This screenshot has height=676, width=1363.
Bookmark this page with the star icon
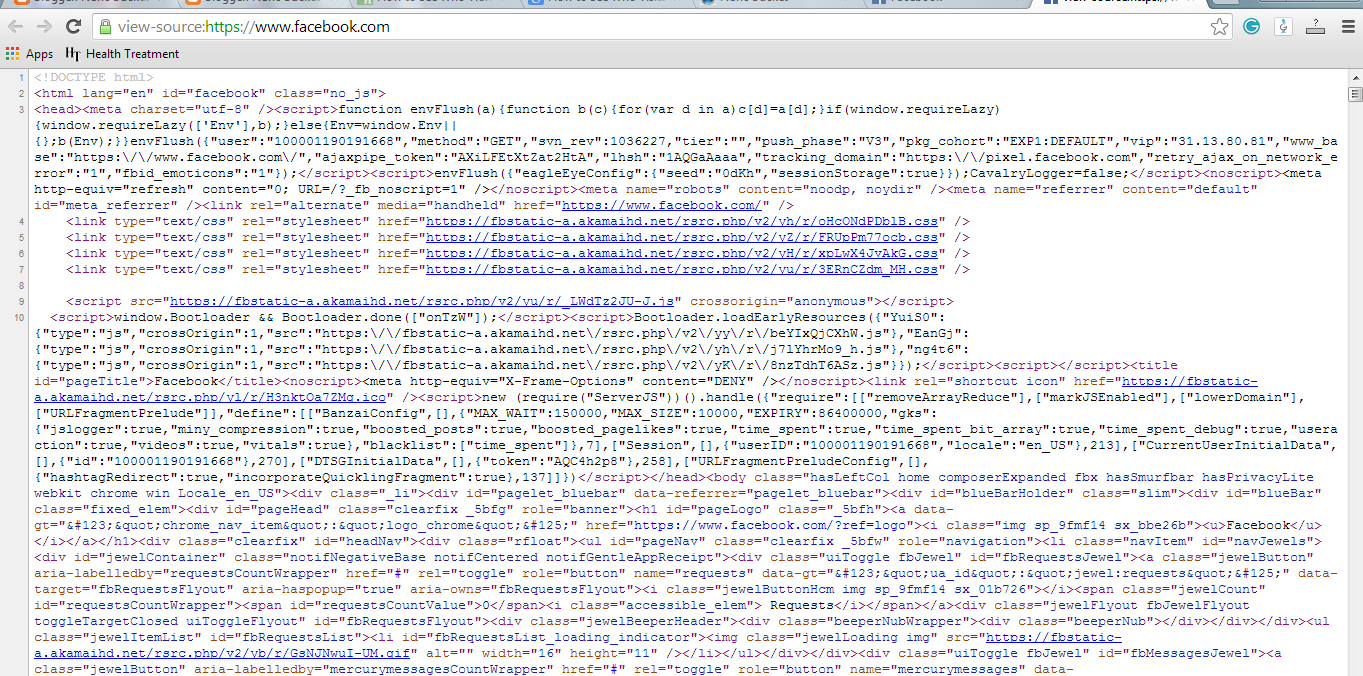click(1219, 27)
